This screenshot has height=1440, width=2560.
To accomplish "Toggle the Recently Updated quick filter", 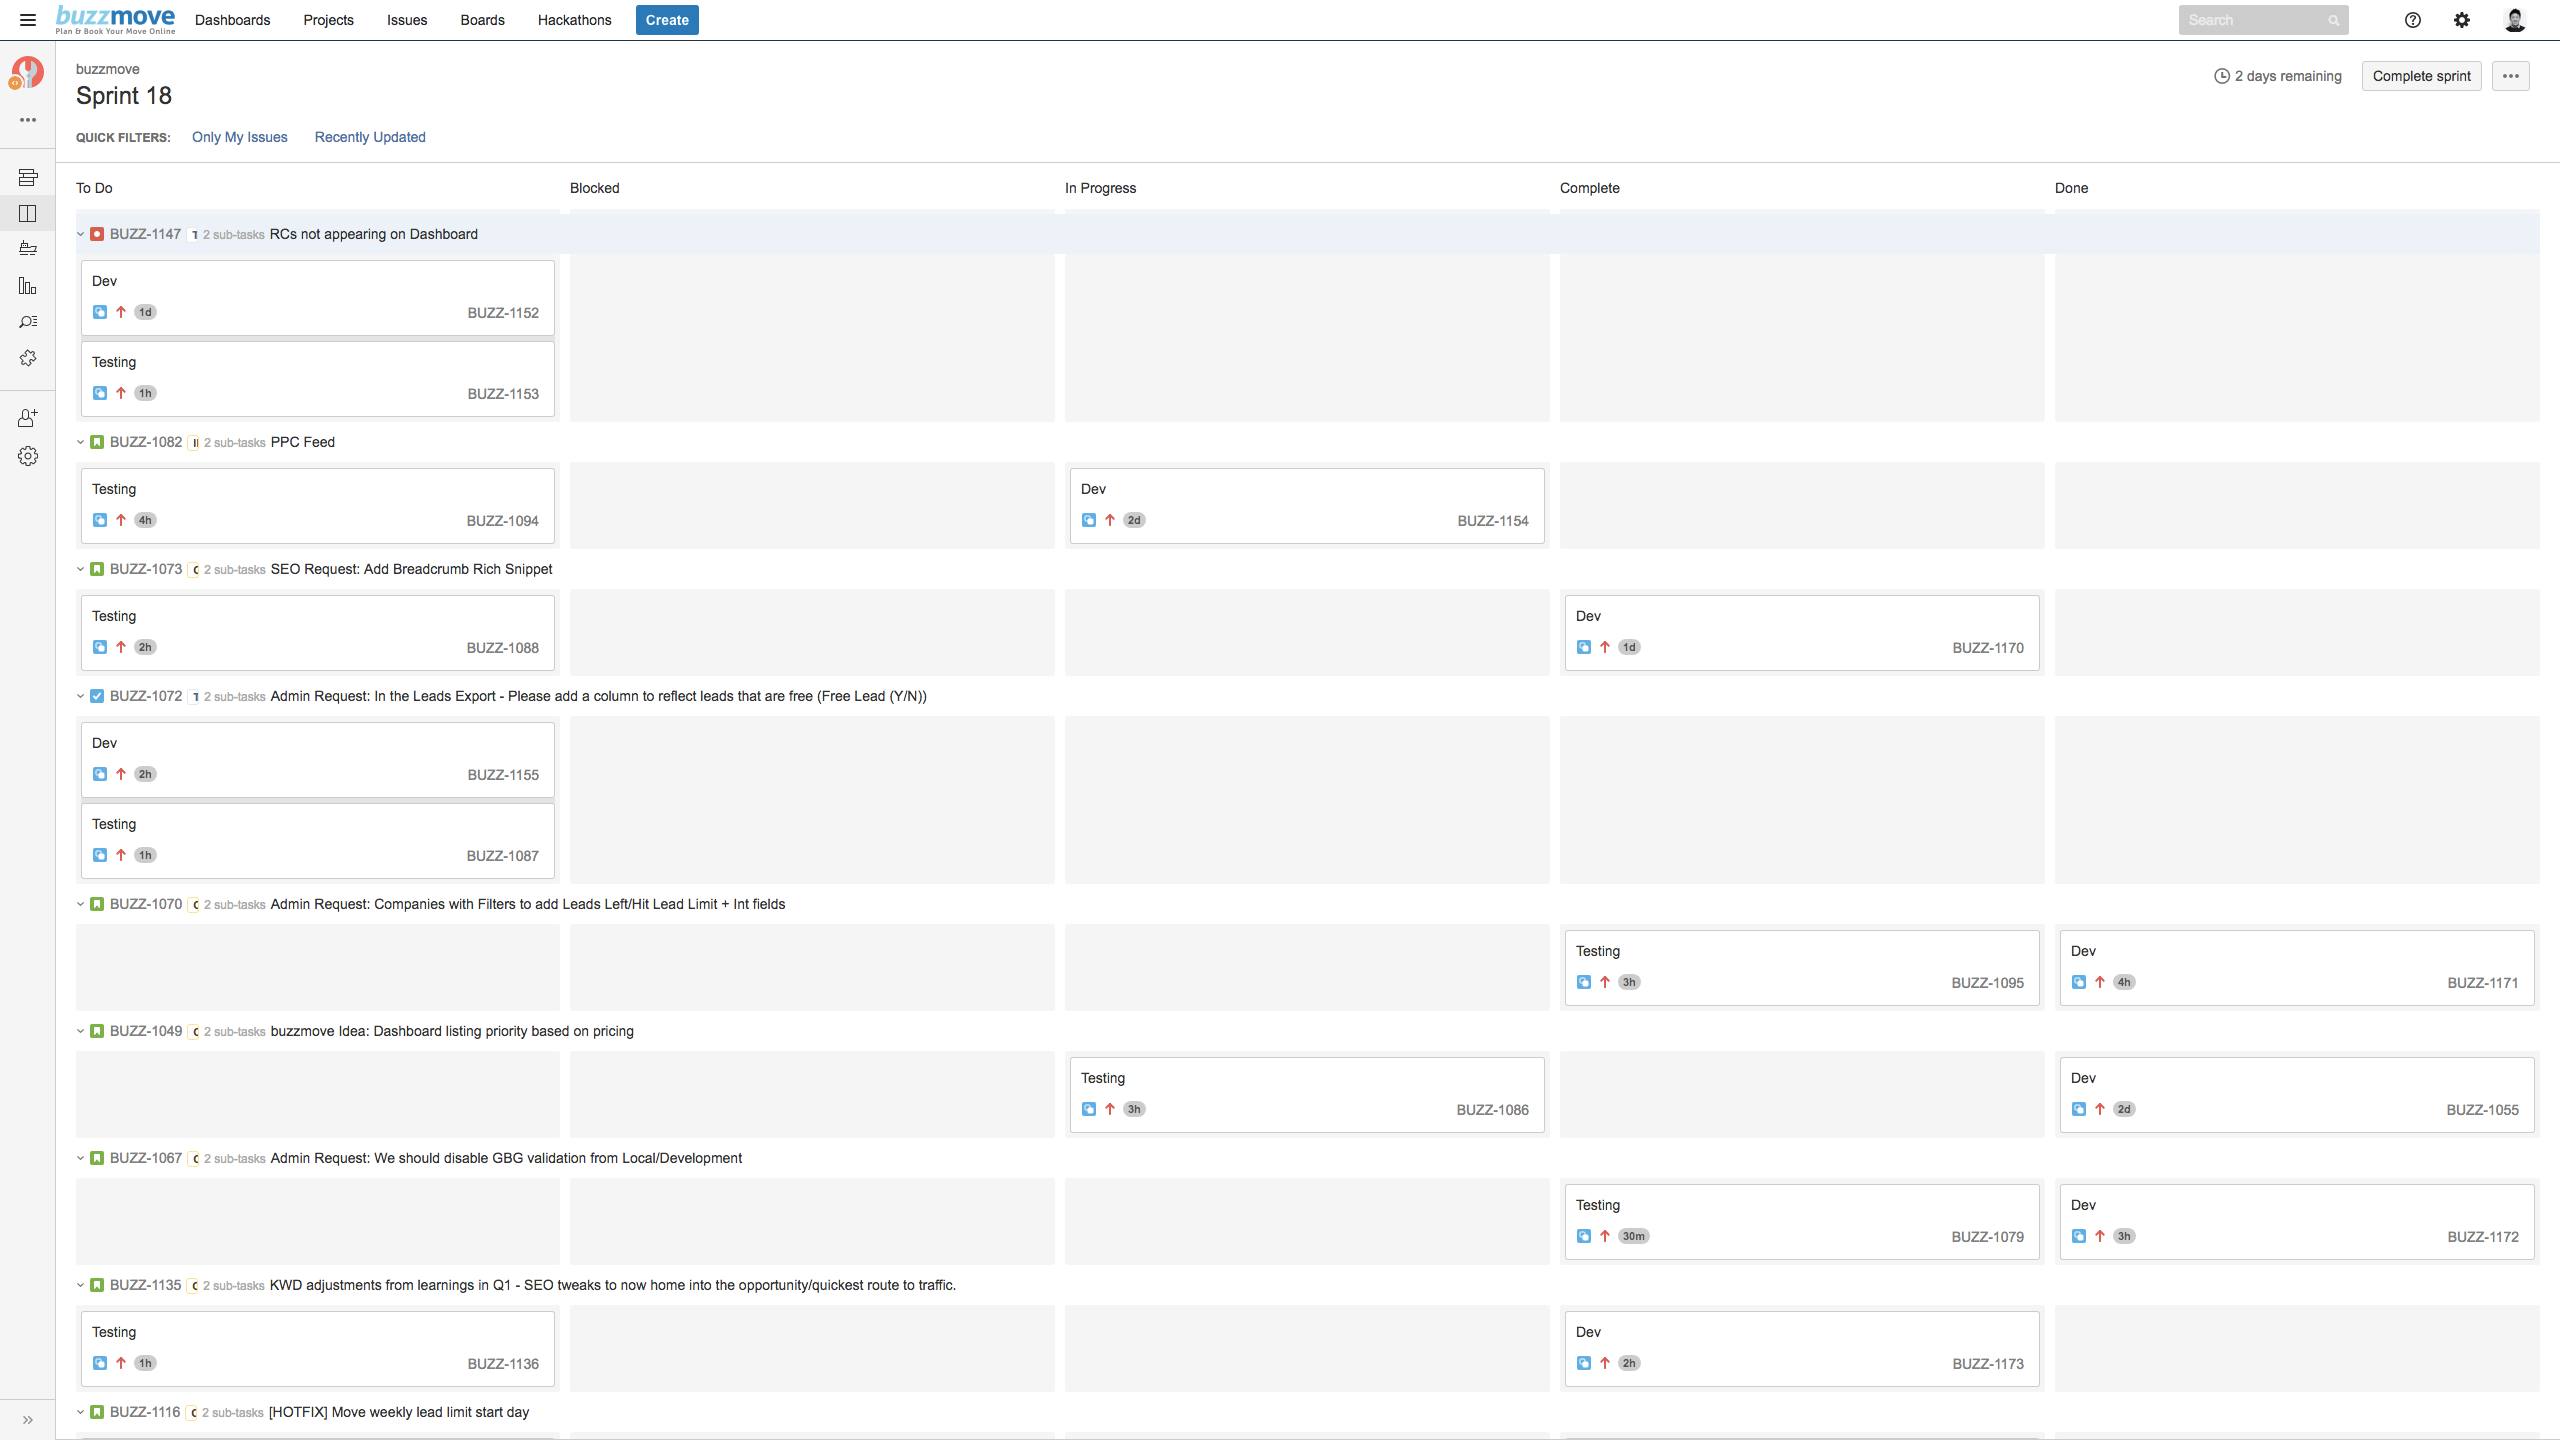I will click(x=370, y=137).
